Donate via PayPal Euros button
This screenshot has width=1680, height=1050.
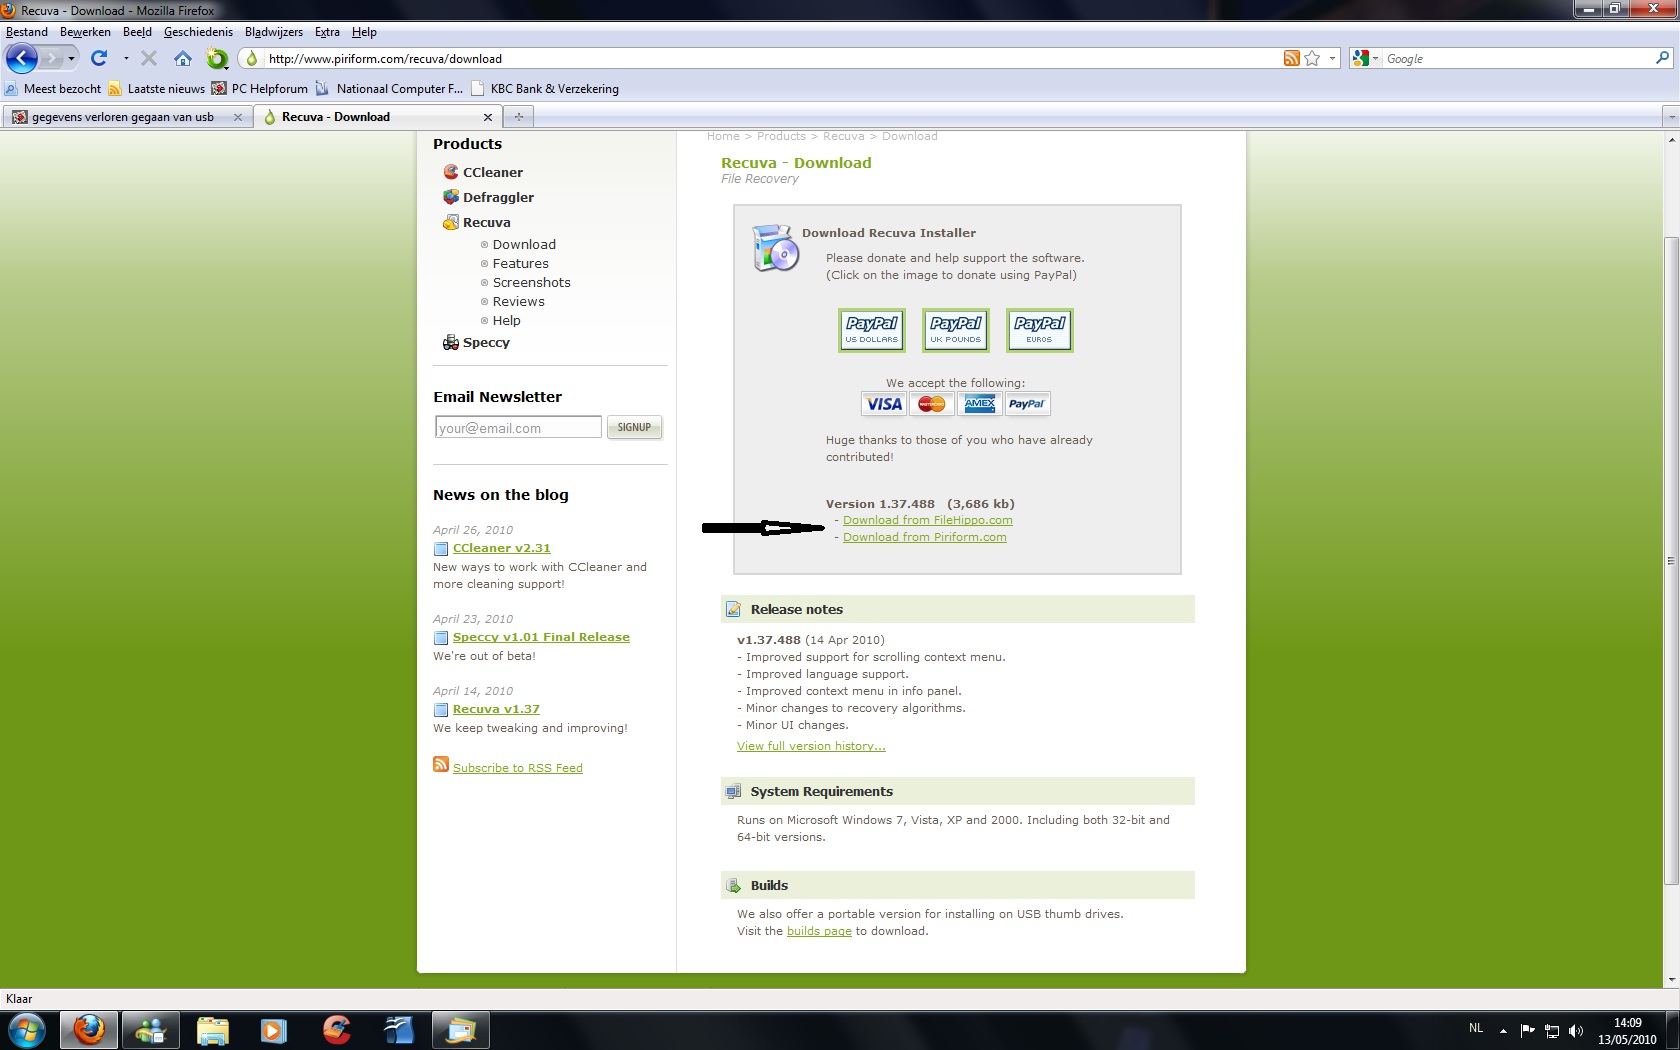1040,330
